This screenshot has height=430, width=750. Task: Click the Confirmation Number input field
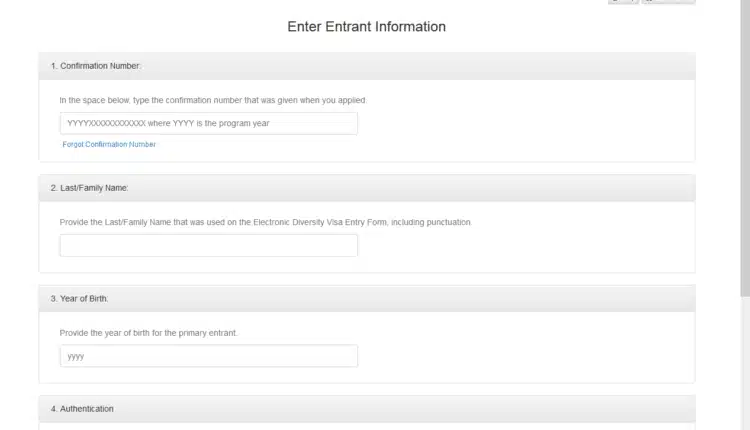point(208,123)
